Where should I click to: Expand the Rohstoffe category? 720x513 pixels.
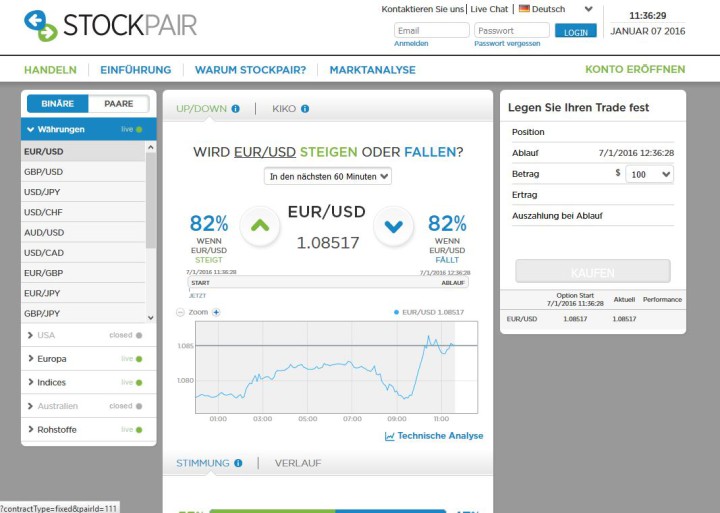tap(89, 430)
